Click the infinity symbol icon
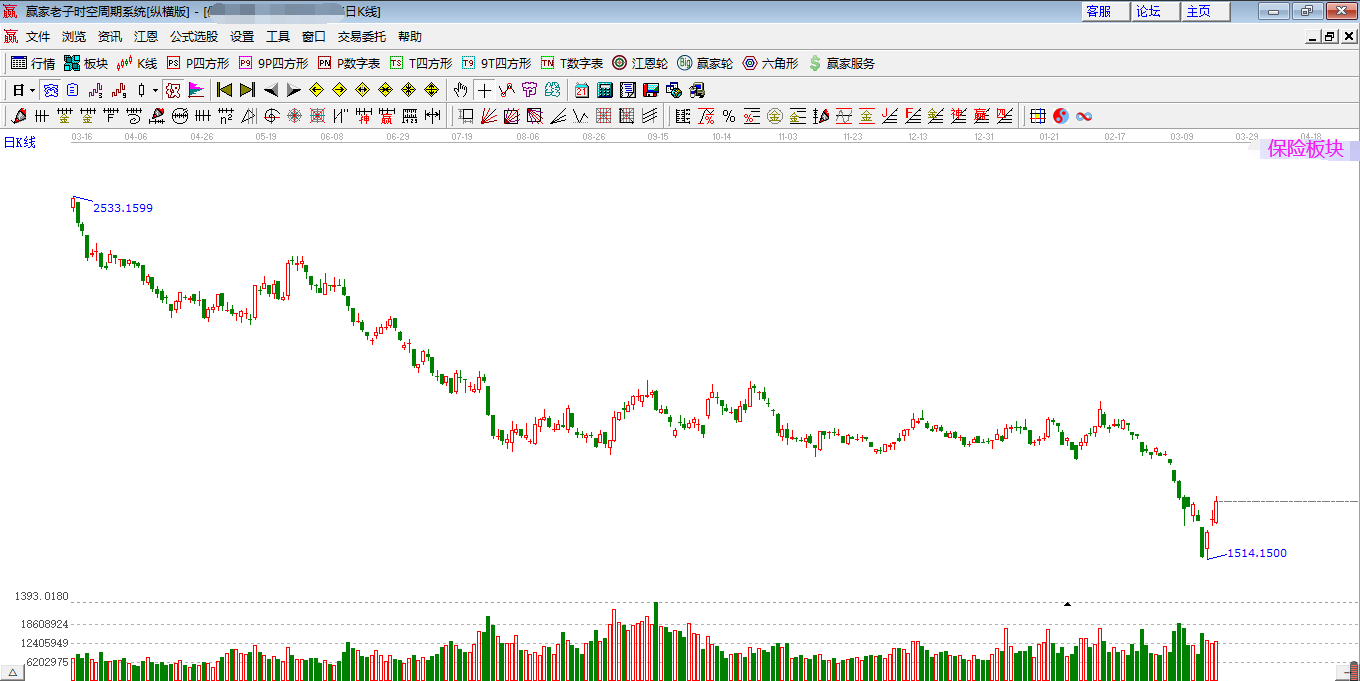This screenshot has height=681, width=1360. click(1083, 116)
